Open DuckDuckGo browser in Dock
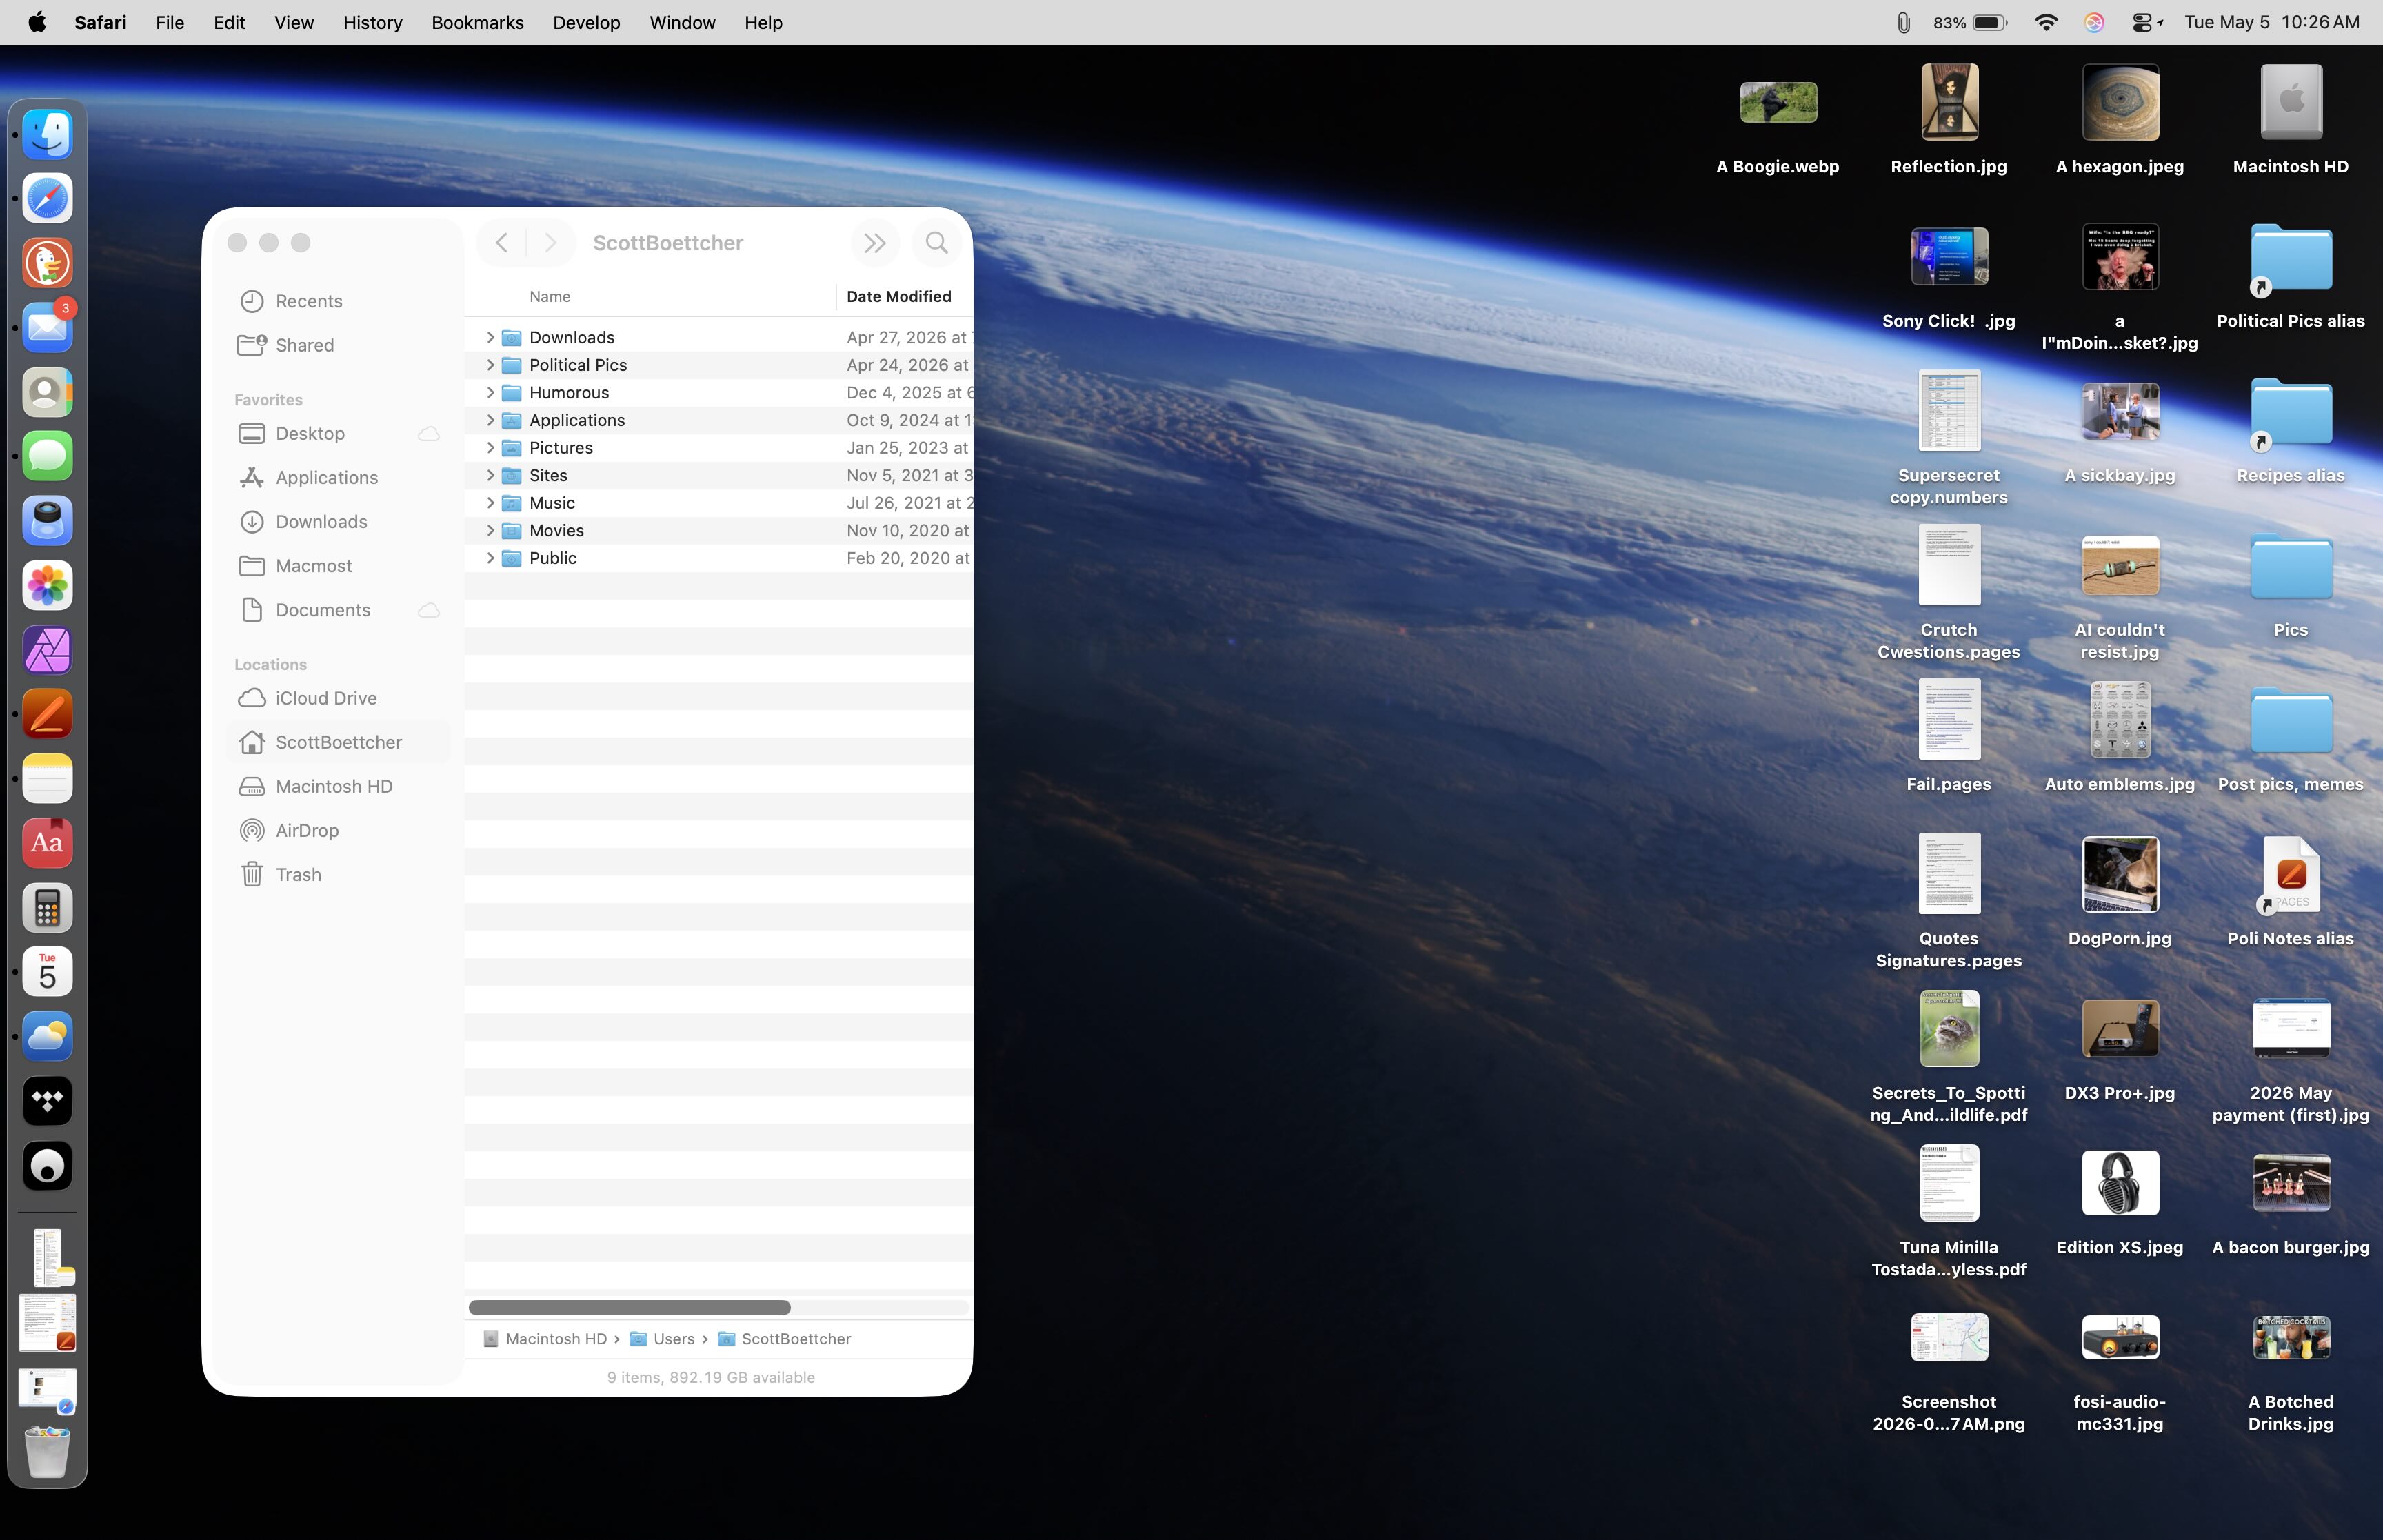The image size is (2383, 1540). coord(47,263)
